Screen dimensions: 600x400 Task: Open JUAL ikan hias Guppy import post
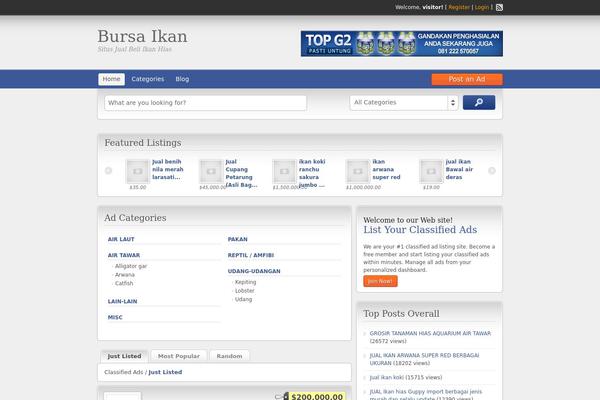426,395
